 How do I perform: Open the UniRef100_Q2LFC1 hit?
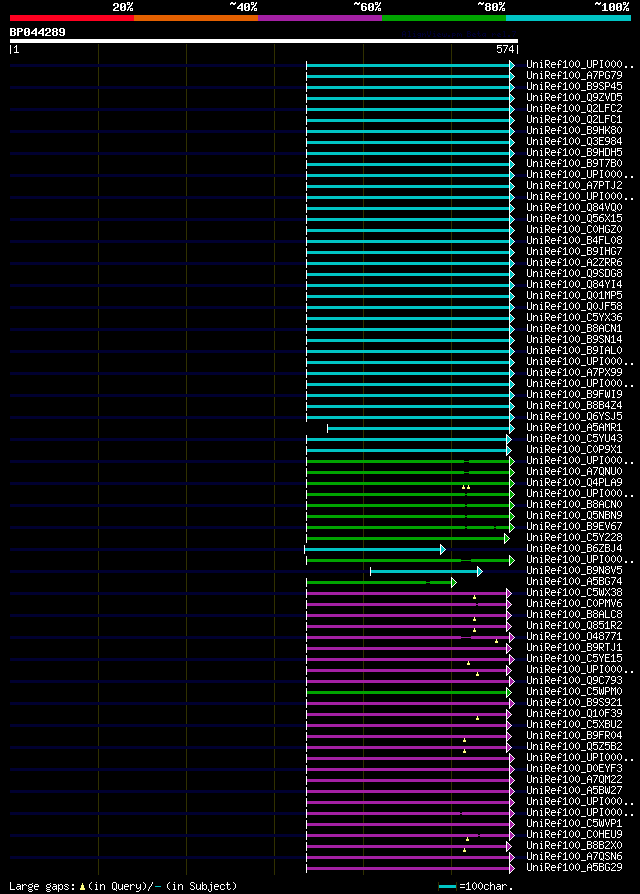point(574,120)
